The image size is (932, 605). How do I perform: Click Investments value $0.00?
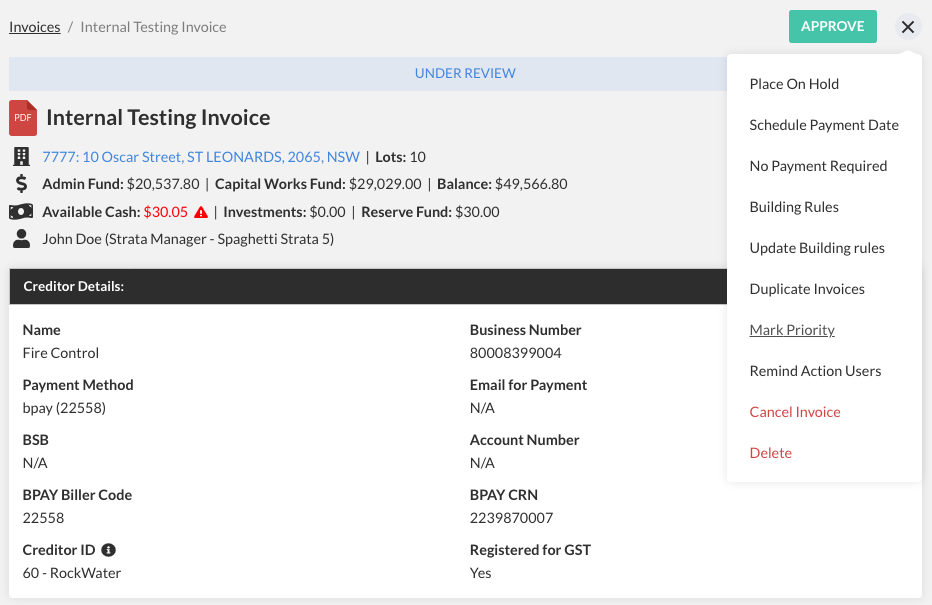(328, 212)
